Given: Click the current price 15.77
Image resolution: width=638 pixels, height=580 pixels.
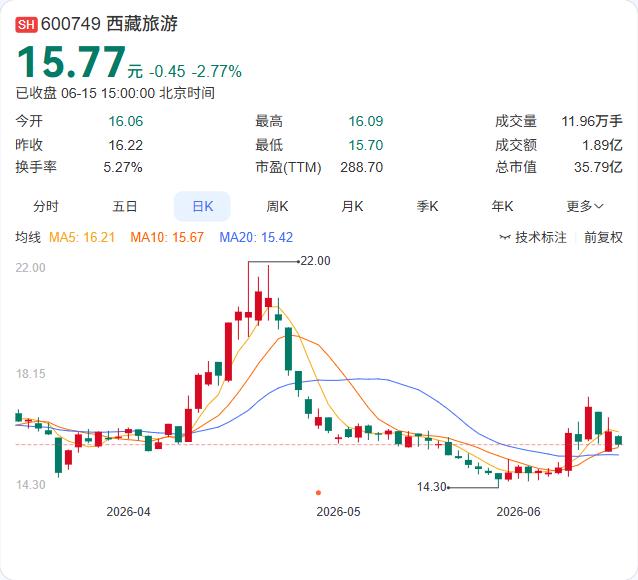Looking at the screenshot, I should coord(71,62).
